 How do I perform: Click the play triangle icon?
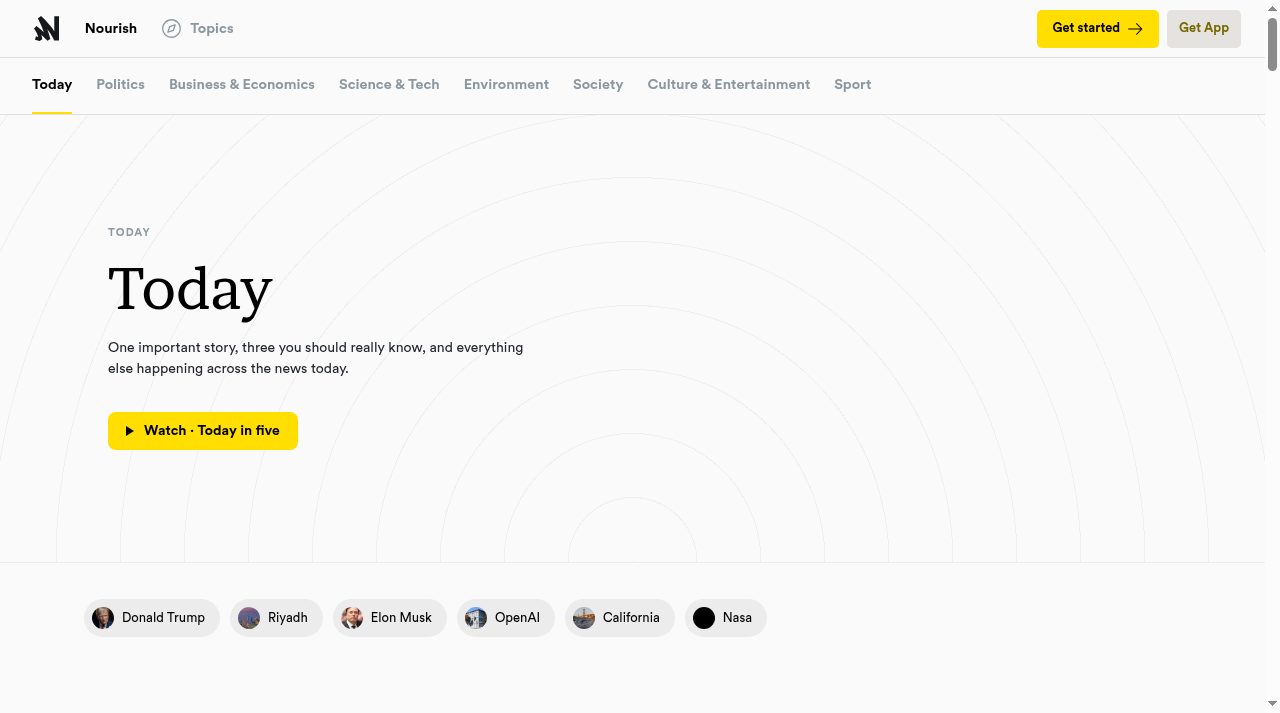click(x=130, y=431)
